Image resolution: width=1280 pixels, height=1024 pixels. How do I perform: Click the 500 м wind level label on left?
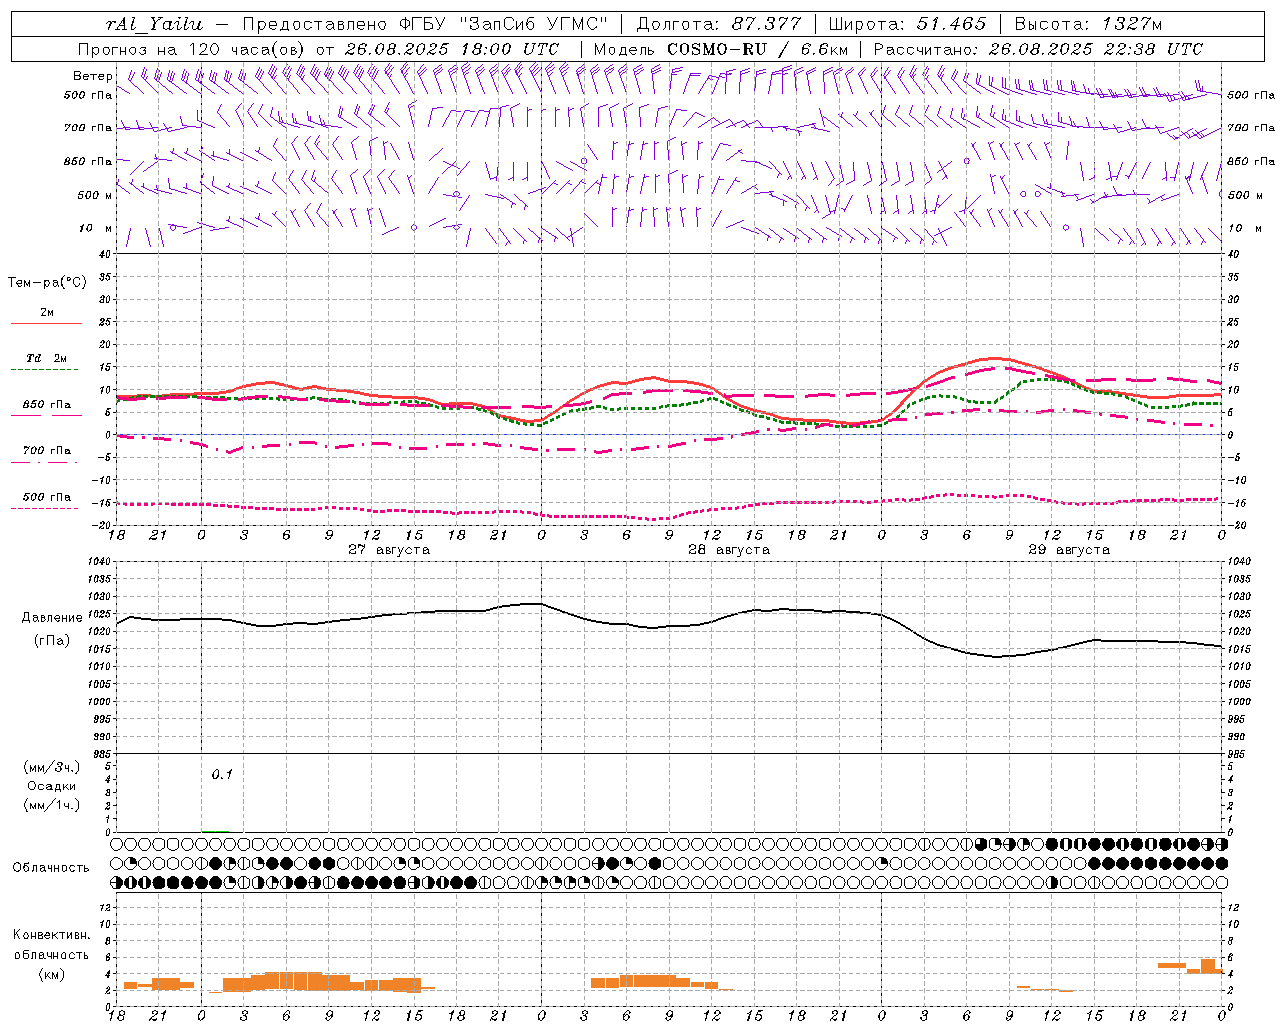click(95, 195)
